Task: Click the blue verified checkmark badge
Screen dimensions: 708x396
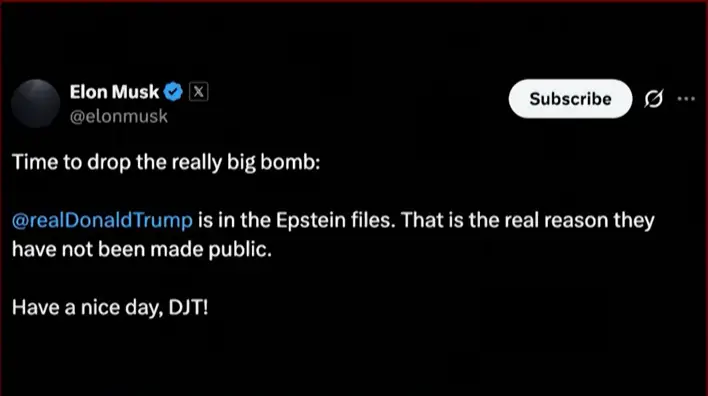Action: point(173,92)
